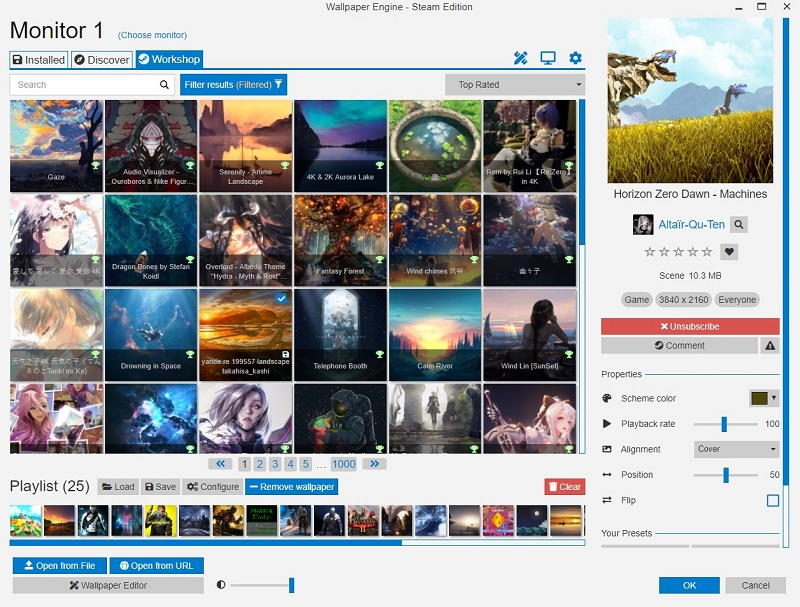The height and width of the screenshot is (607, 800).
Task: Adjust the Playback rate slider
Action: pyautogui.click(x=724, y=424)
